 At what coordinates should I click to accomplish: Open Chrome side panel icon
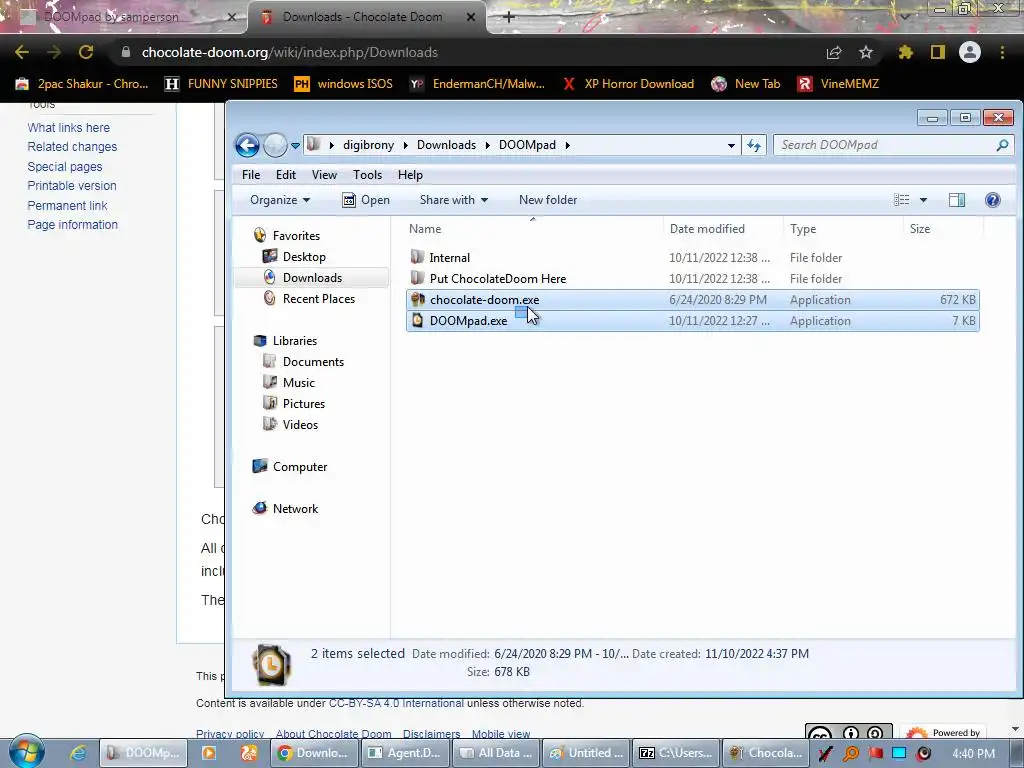point(938,52)
